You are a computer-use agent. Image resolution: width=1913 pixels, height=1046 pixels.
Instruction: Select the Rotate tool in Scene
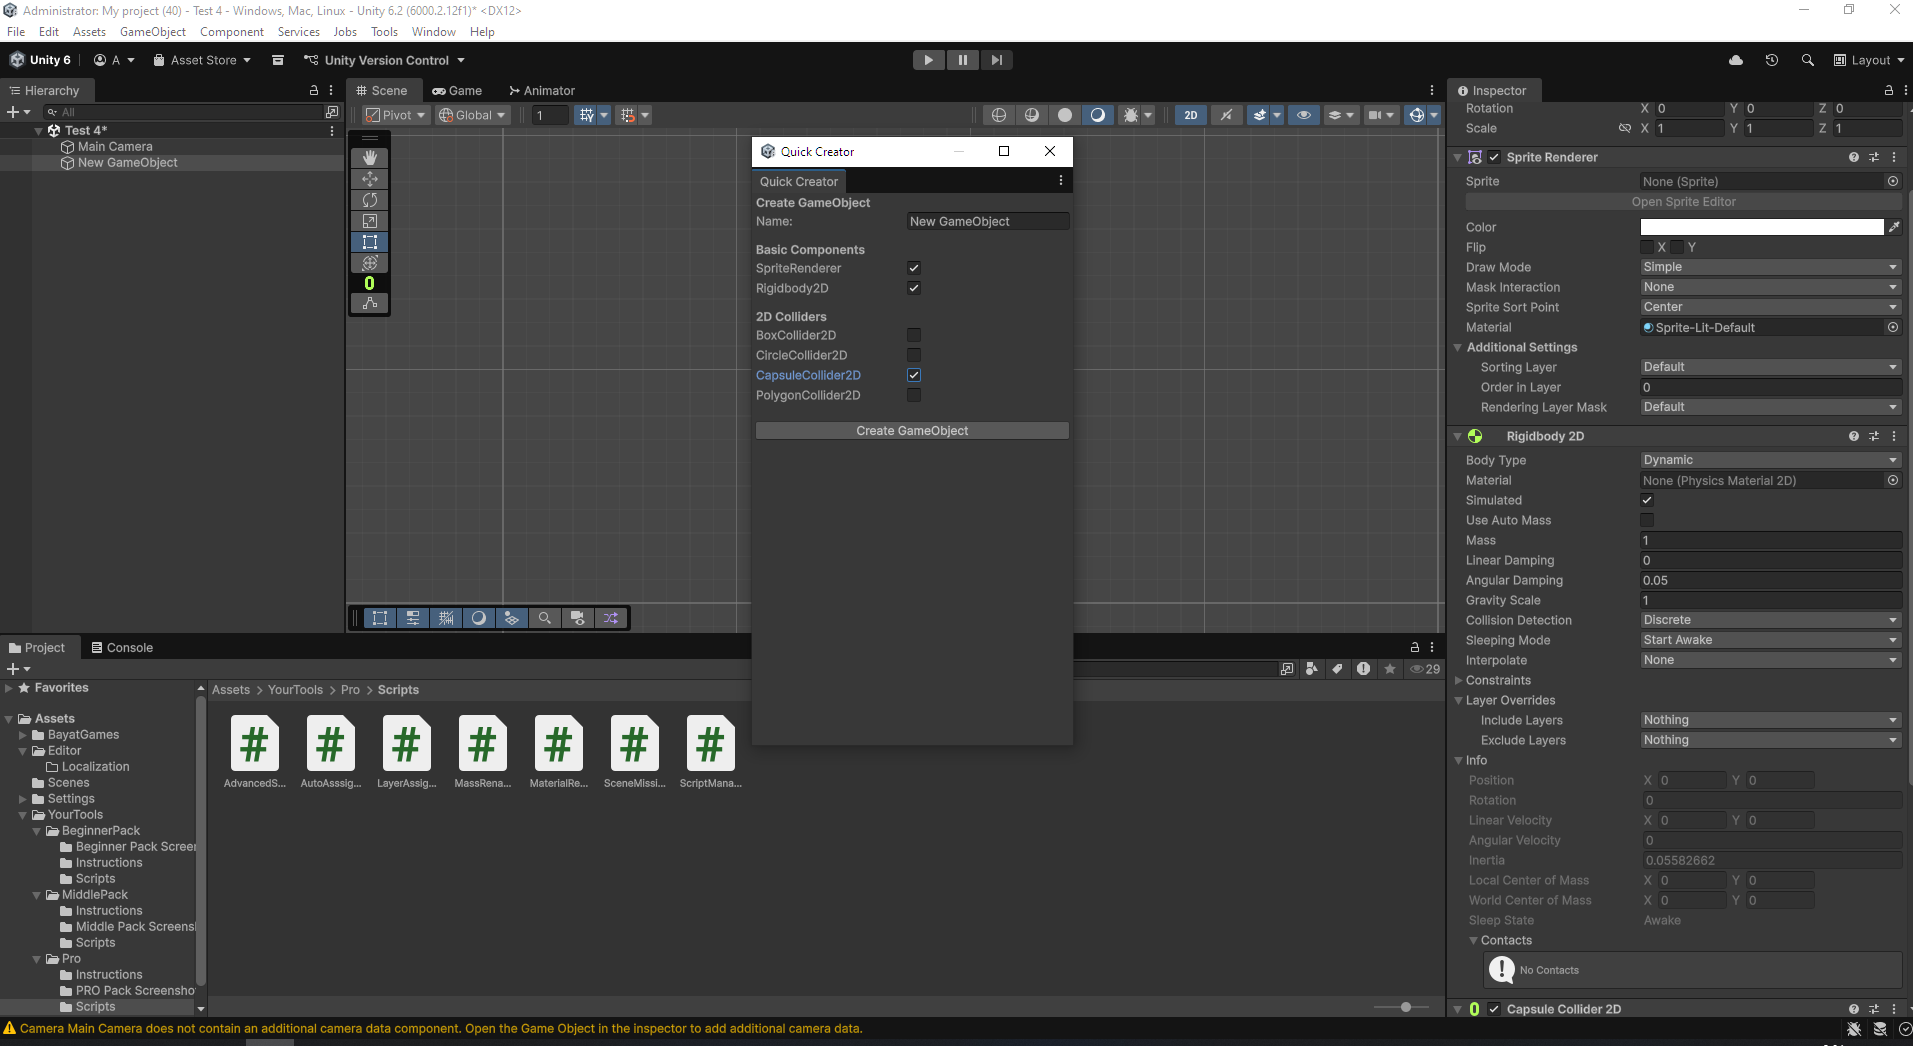tap(370, 199)
